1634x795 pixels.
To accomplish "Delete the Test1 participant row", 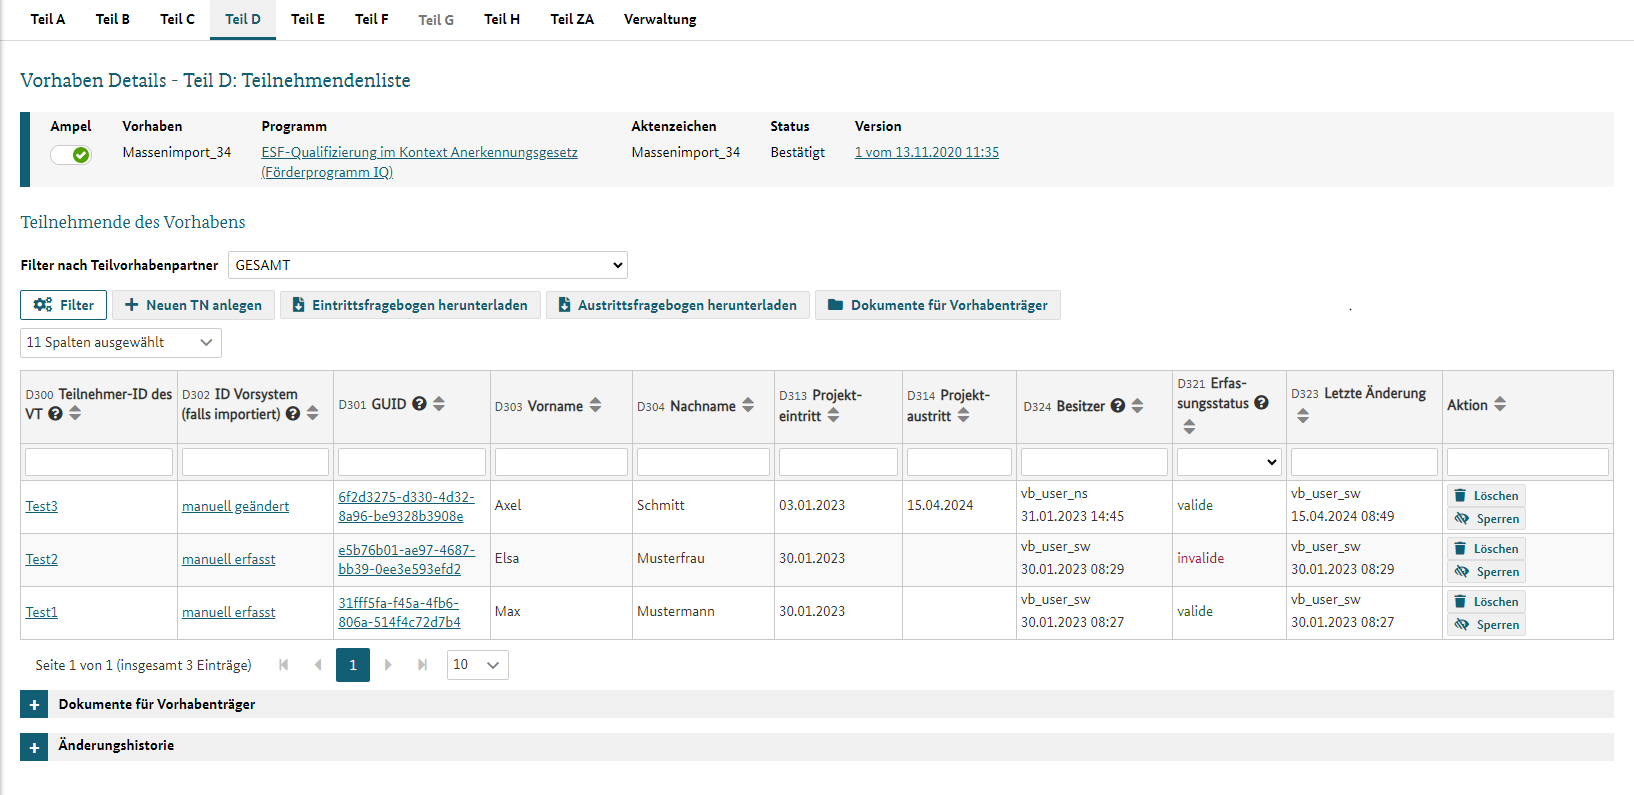I will (x=1486, y=601).
